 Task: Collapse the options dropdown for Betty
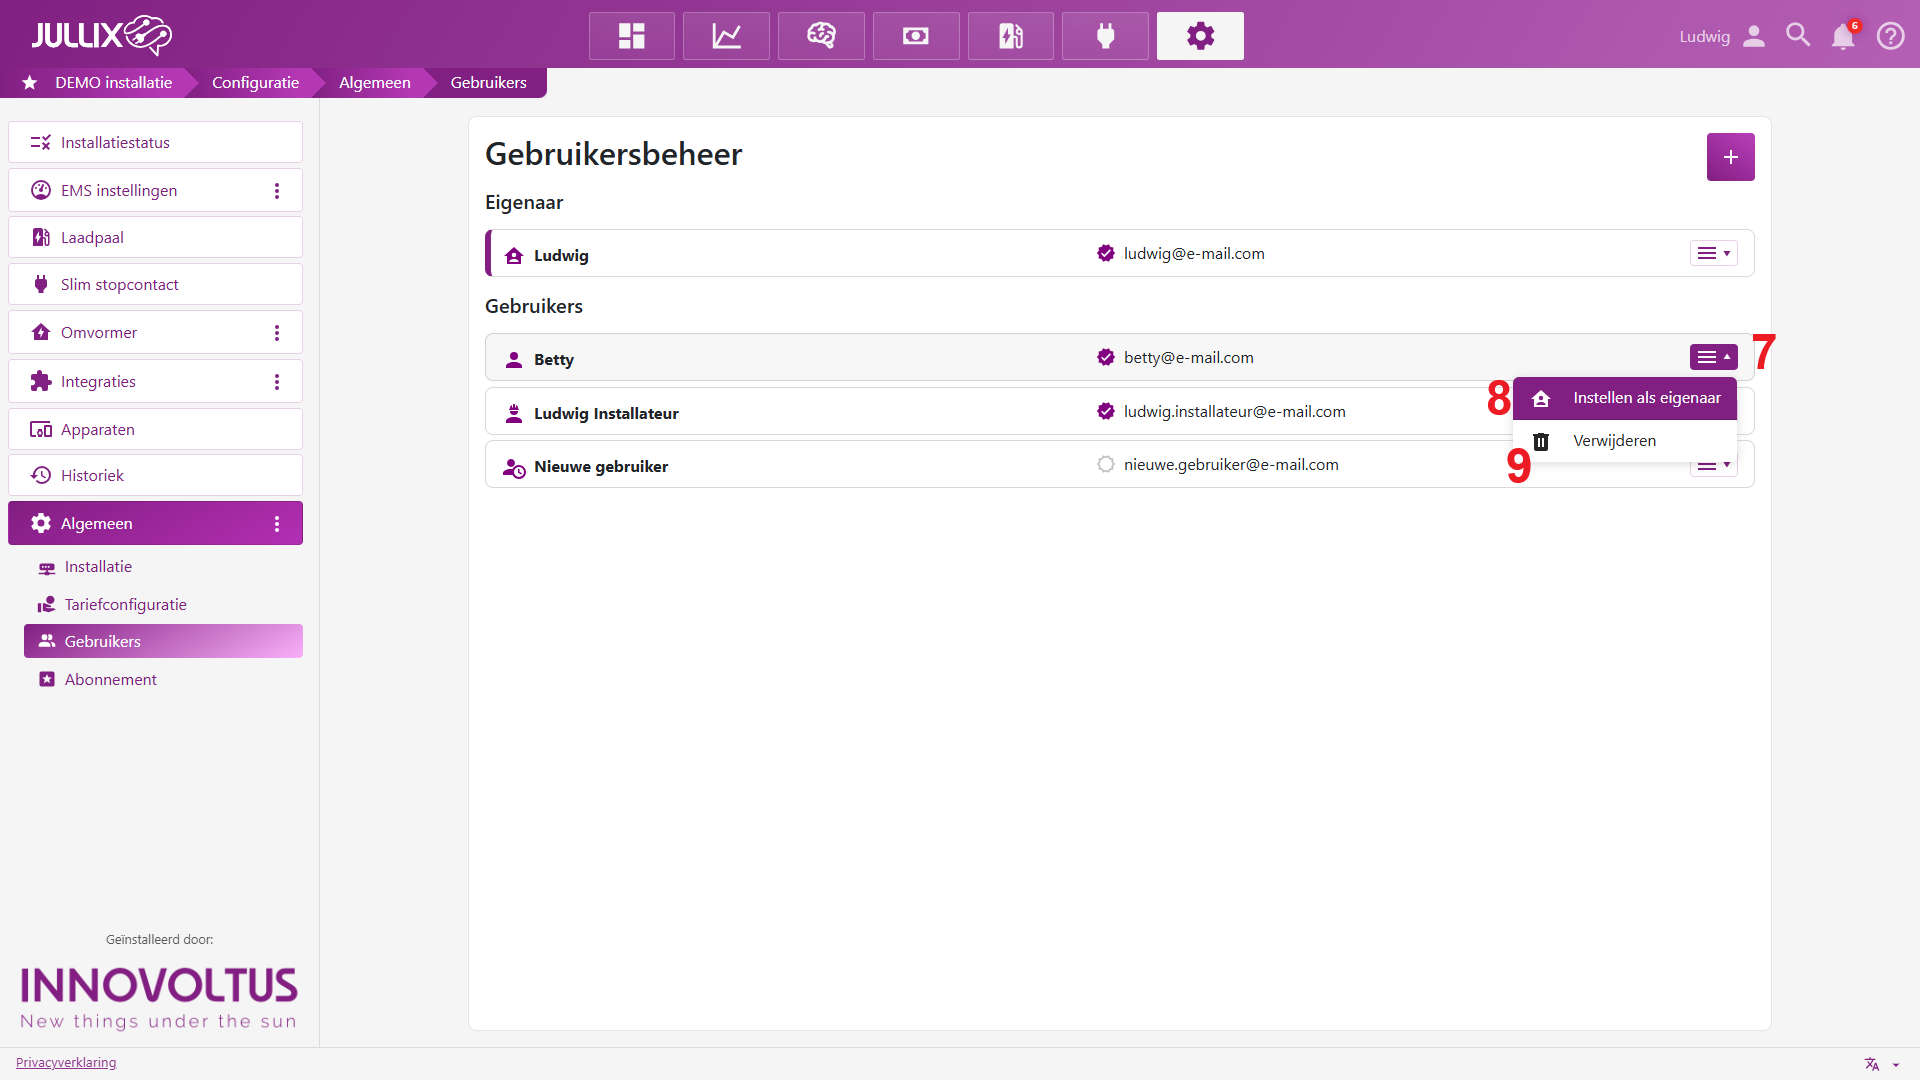pyautogui.click(x=1713, y=357)
